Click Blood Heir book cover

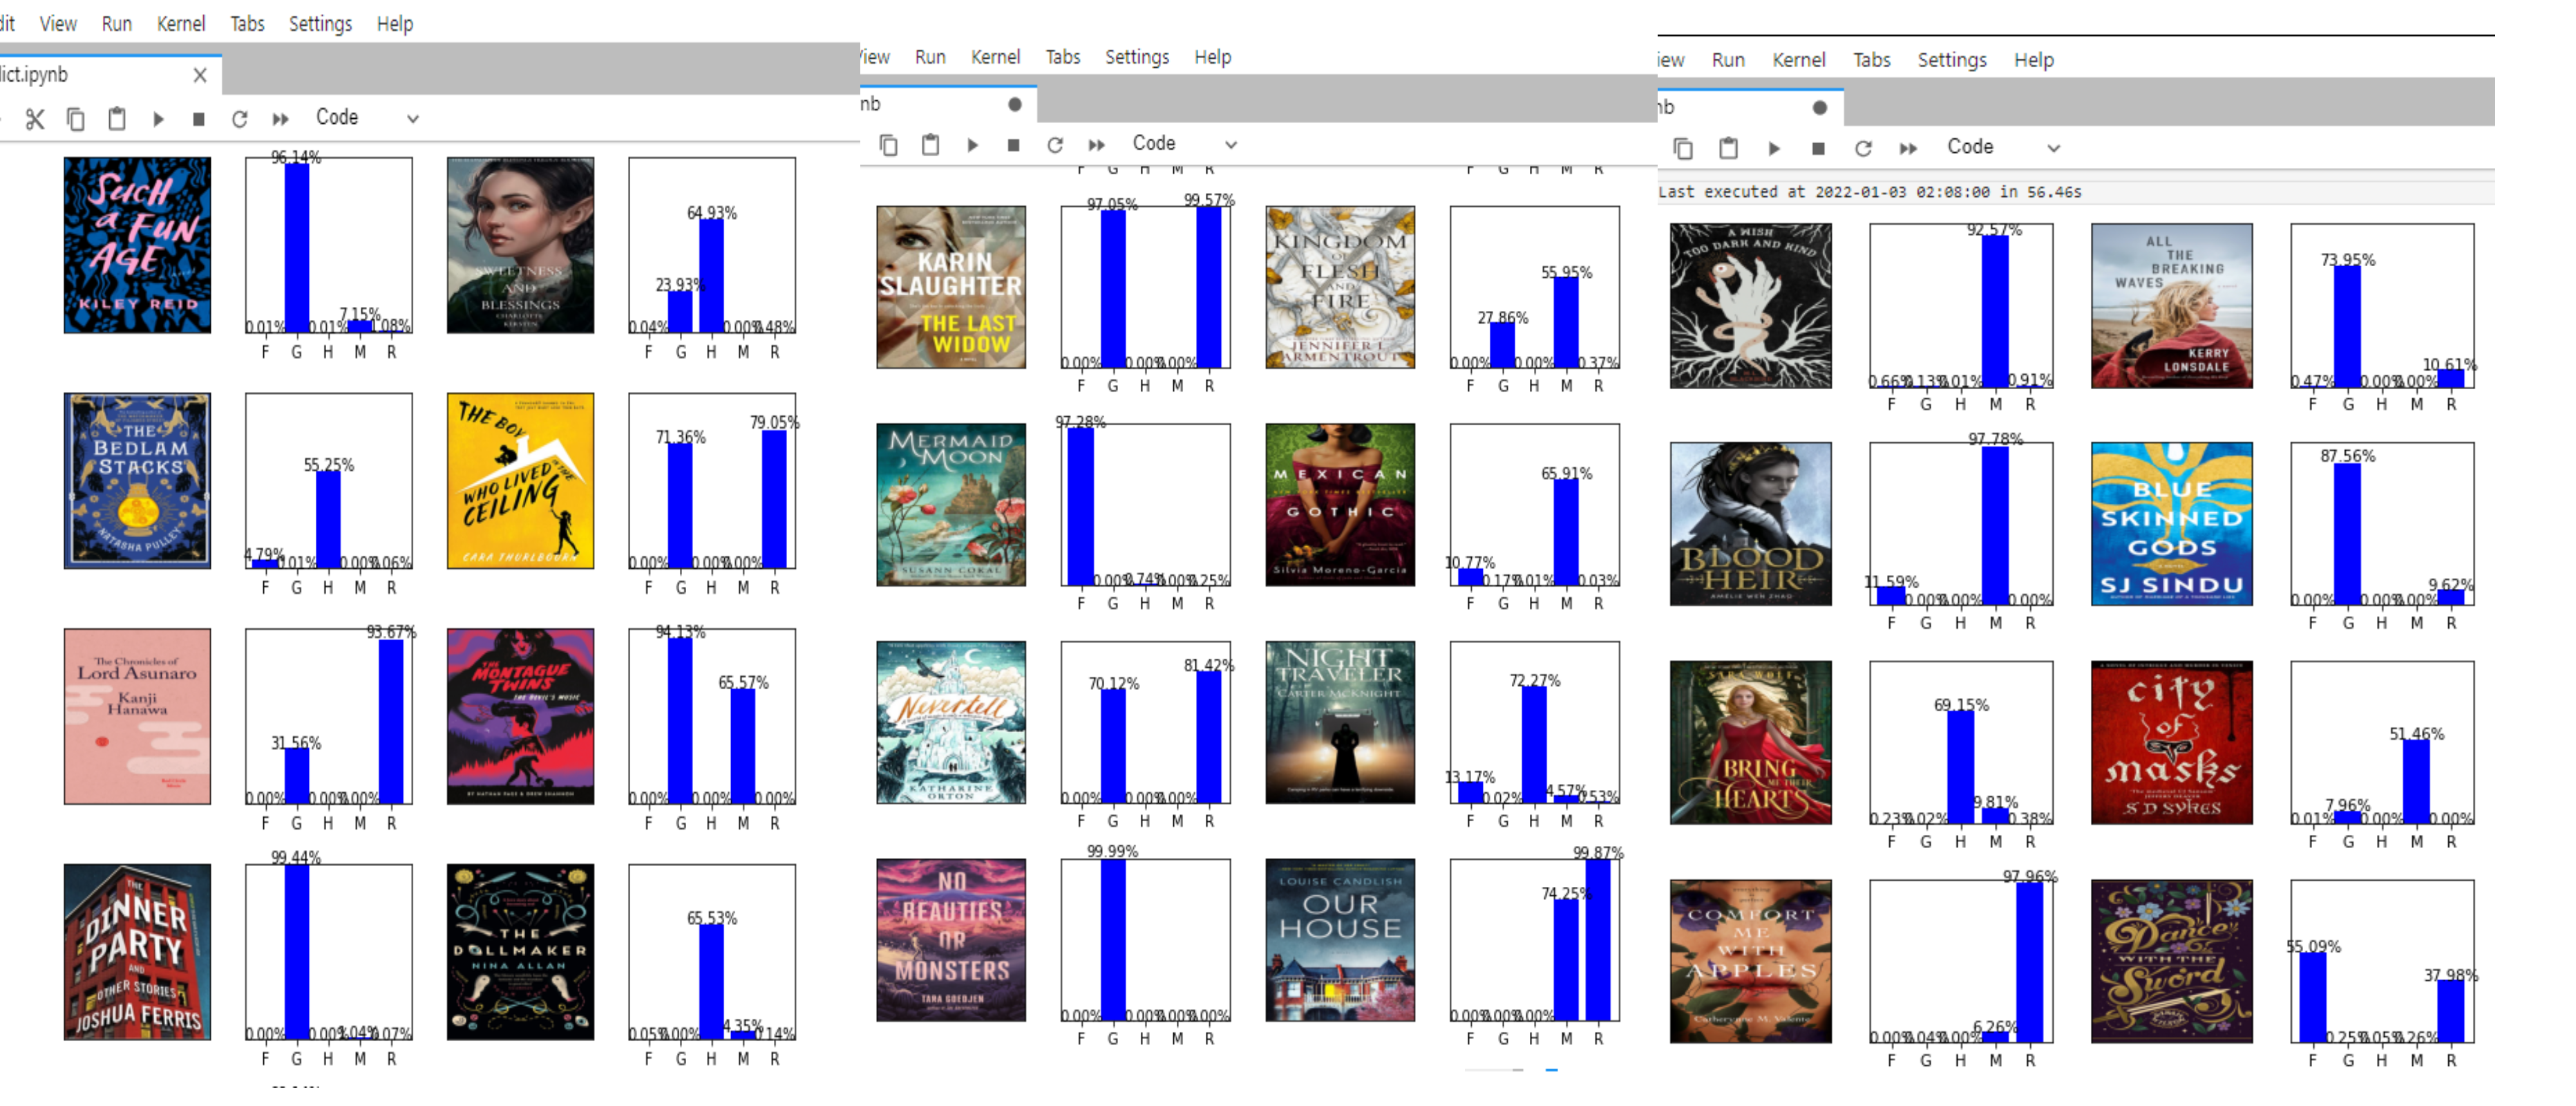1751,524
